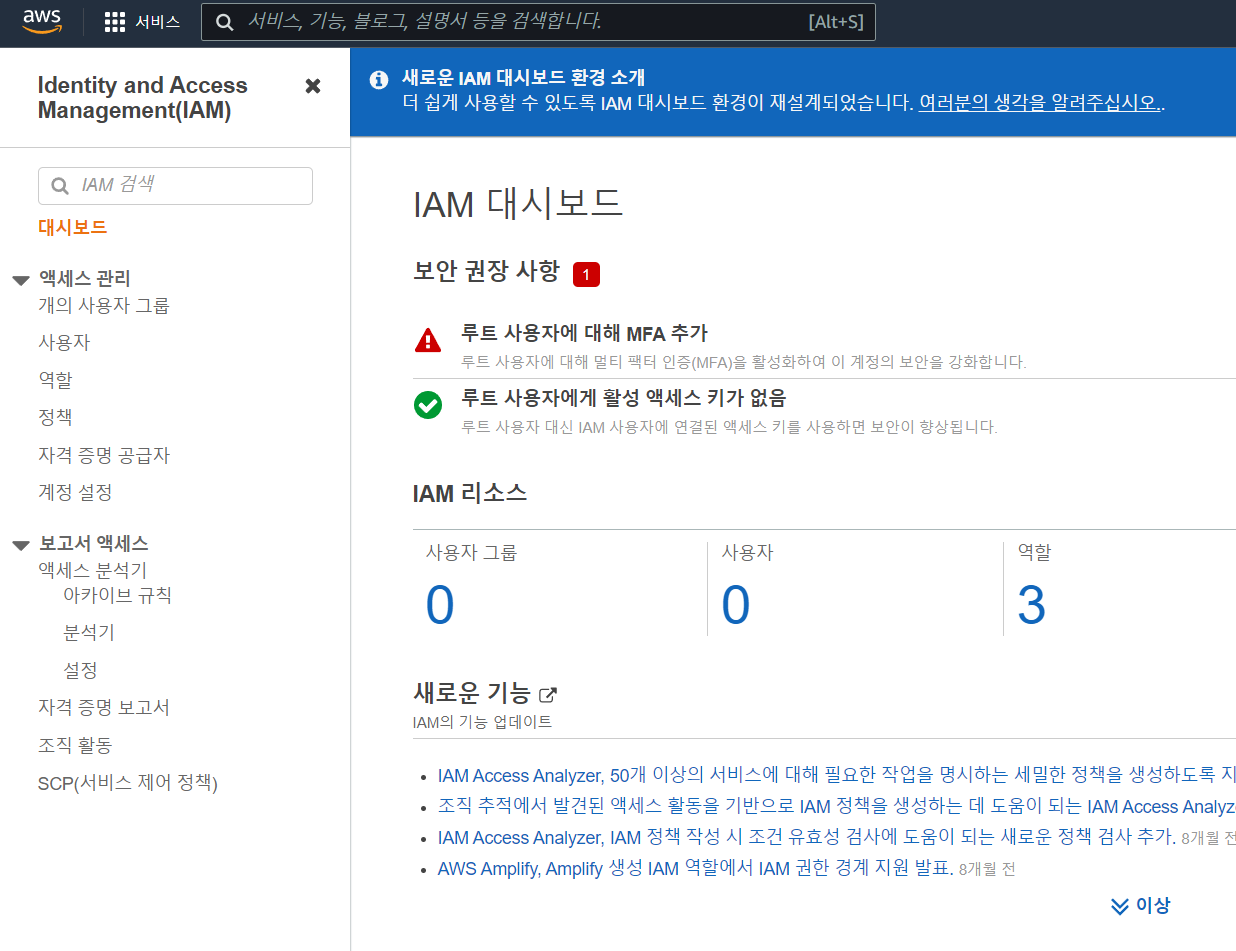Open 자격 증명 공급자 in sidebar

(104, 455)
